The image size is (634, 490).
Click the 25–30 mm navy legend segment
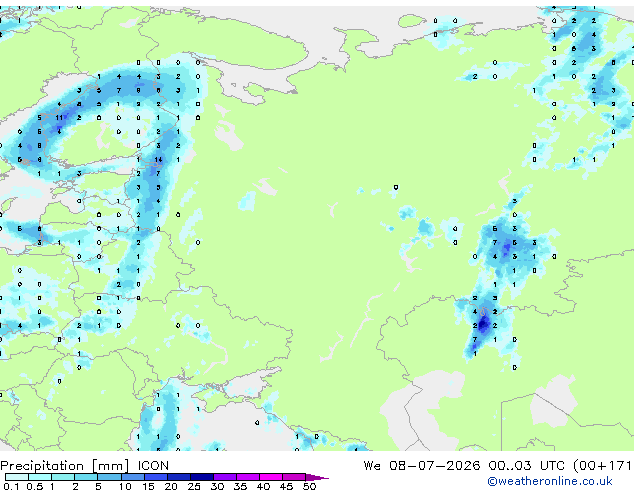pos(202,477)
